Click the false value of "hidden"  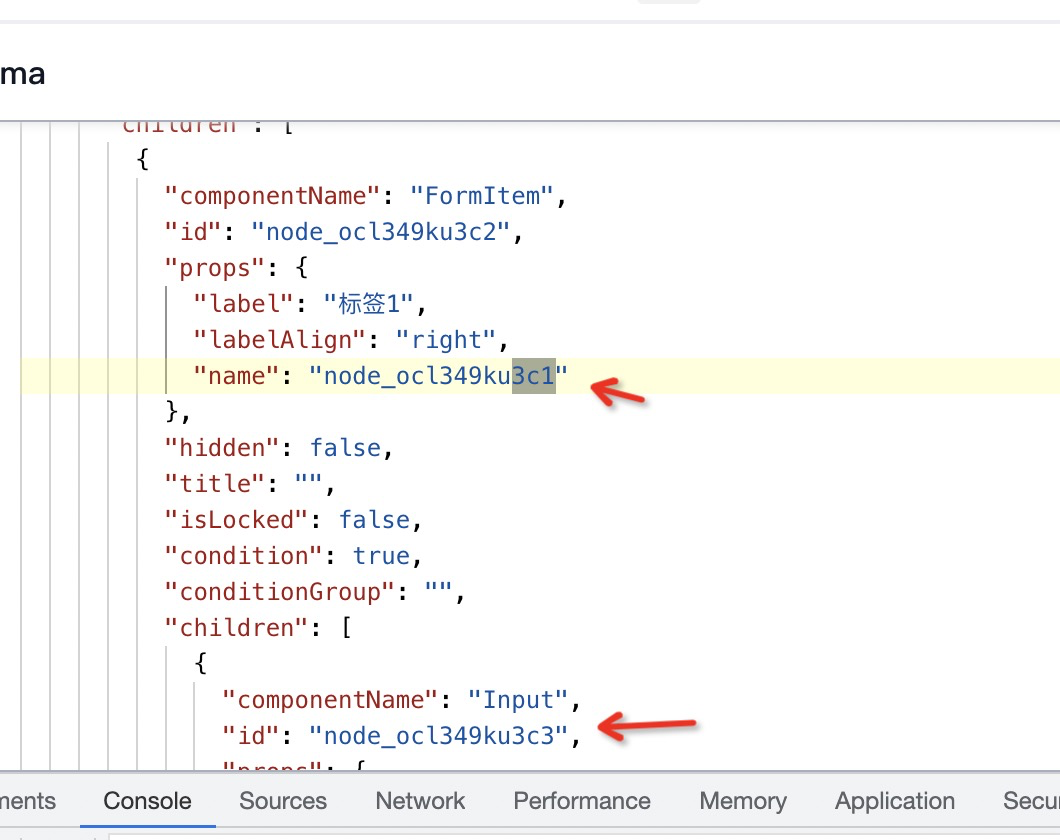345,448
